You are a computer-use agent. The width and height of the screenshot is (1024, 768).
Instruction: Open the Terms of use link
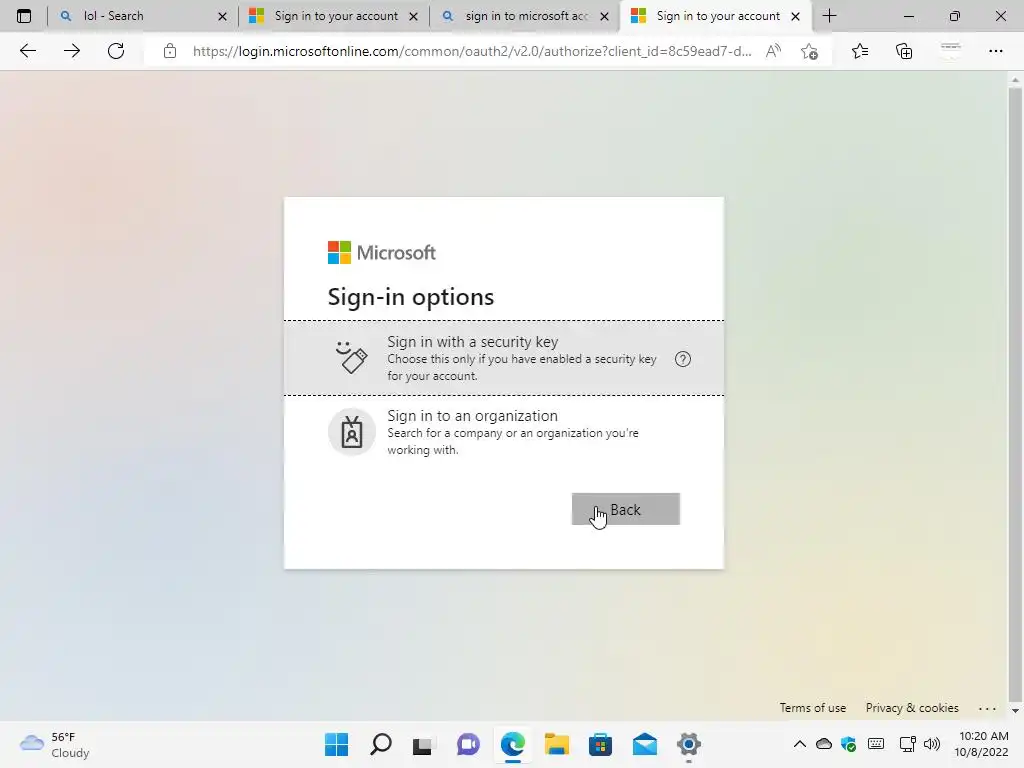(x=812, y=708)
